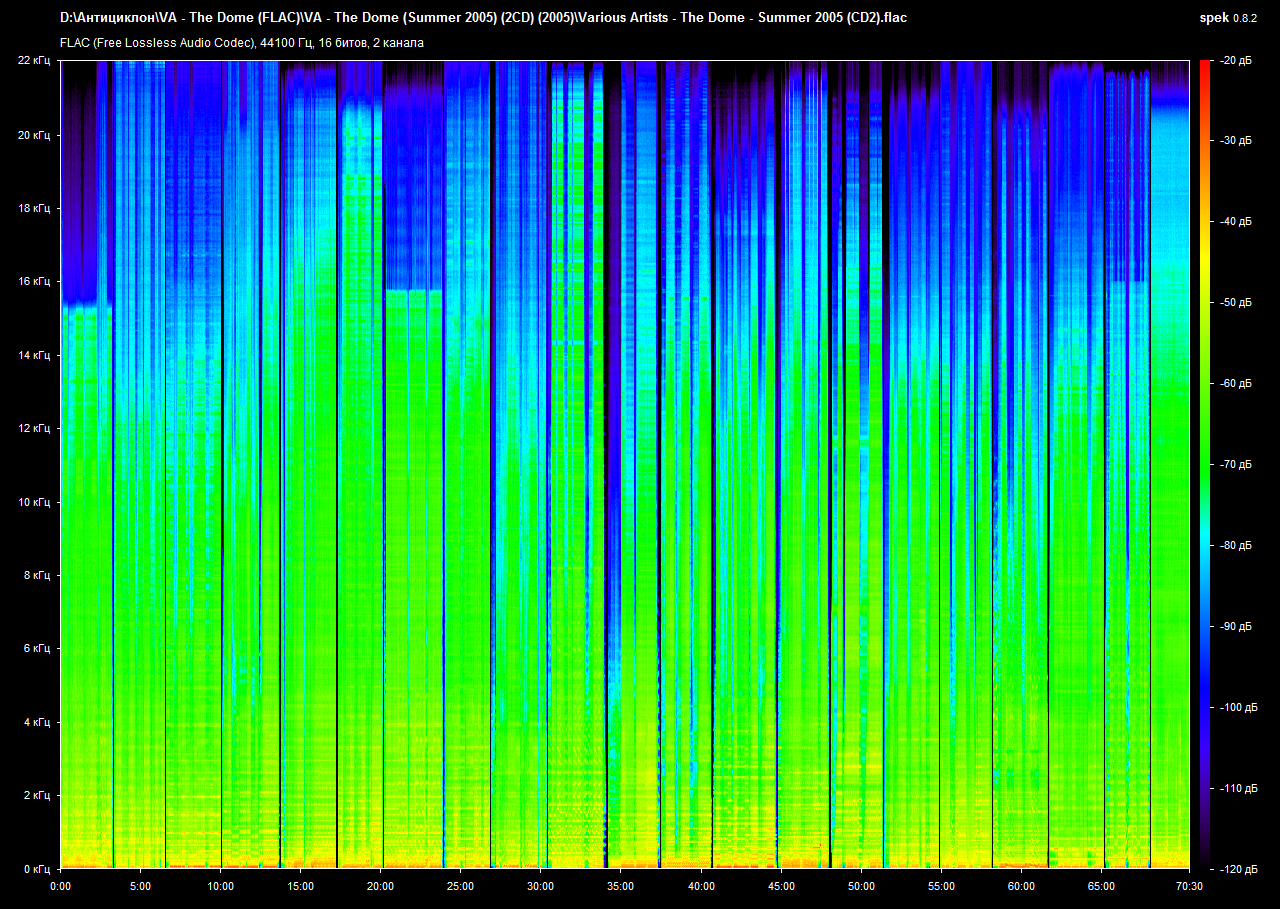Screen dimensions: 1280x909
Task: Click the 0 кГц frequency axis label
Action: (37, 869)
